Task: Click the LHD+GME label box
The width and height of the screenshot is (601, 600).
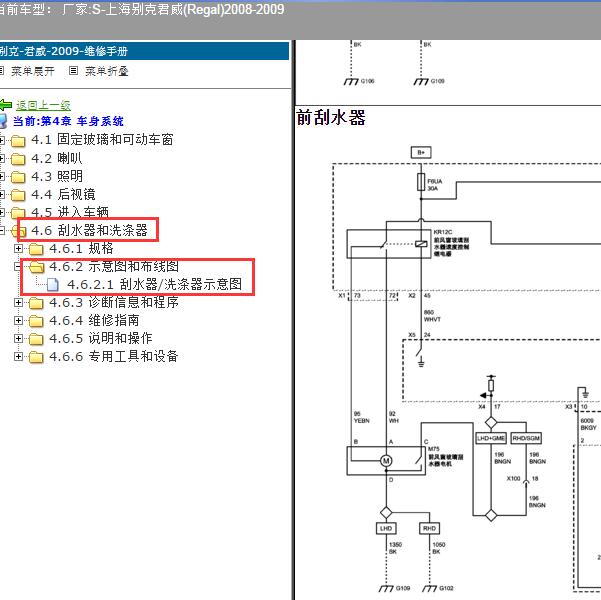Action: tap(491, 438)
